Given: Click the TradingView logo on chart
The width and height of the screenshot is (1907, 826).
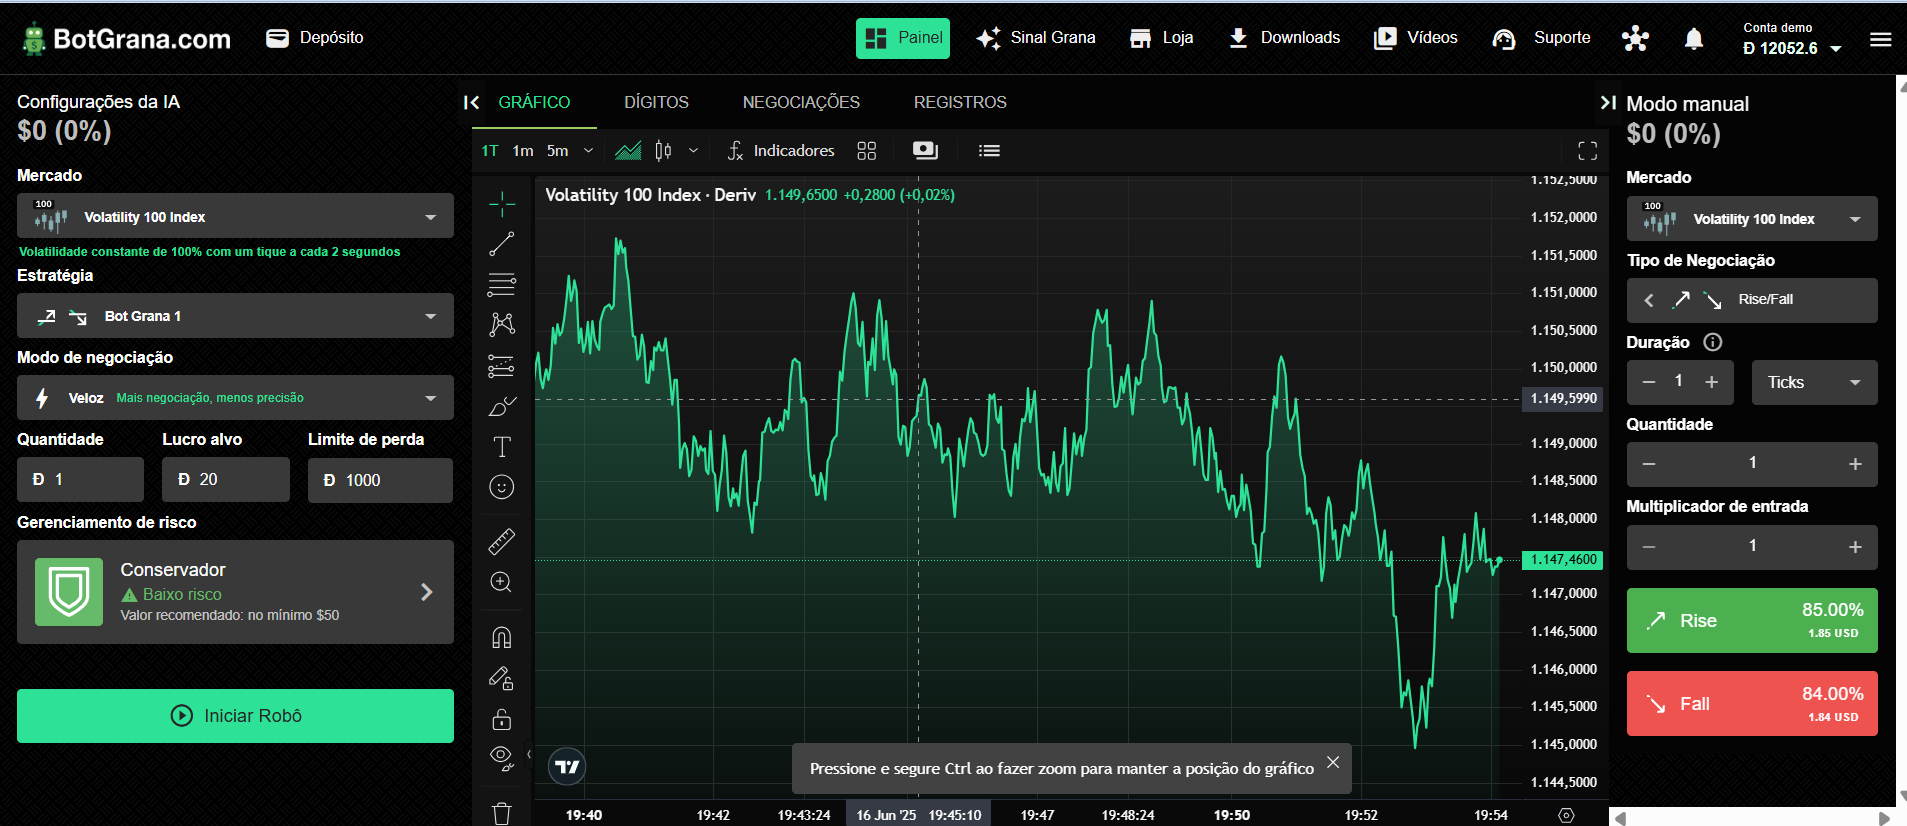Looking at the screenshot, I should click(x=567, y=767).
